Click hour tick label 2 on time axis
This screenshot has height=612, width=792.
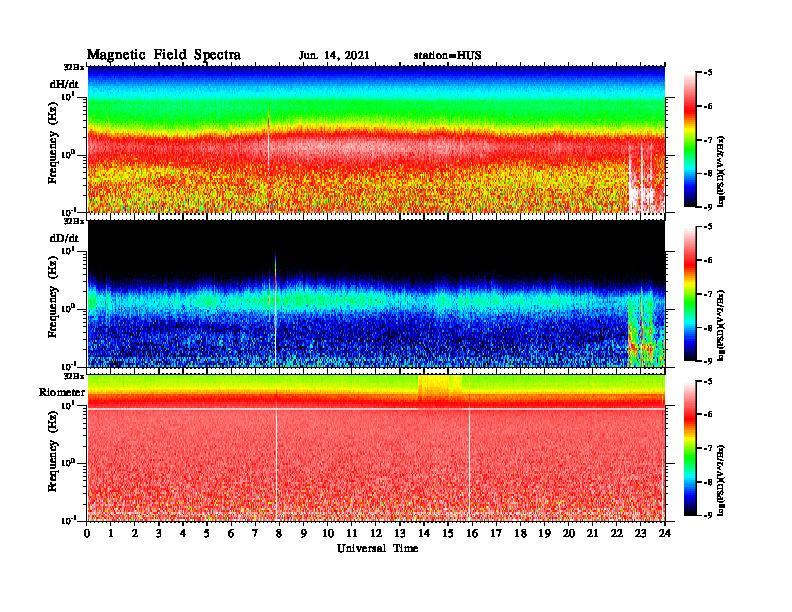tap(135, 534)
